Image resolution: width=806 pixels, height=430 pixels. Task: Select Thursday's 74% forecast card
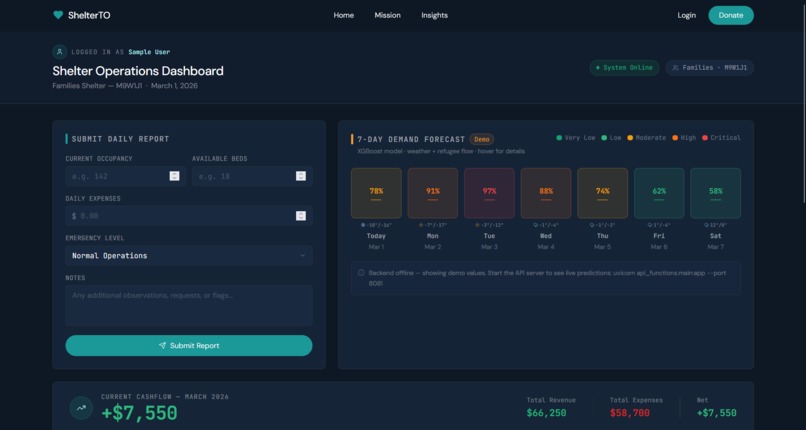[602, 193]
